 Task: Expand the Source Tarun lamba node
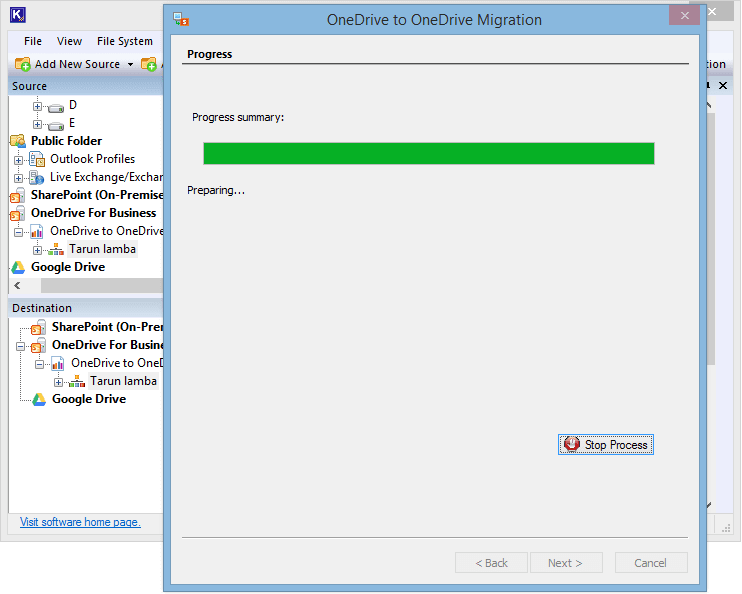tap(37, 250)
